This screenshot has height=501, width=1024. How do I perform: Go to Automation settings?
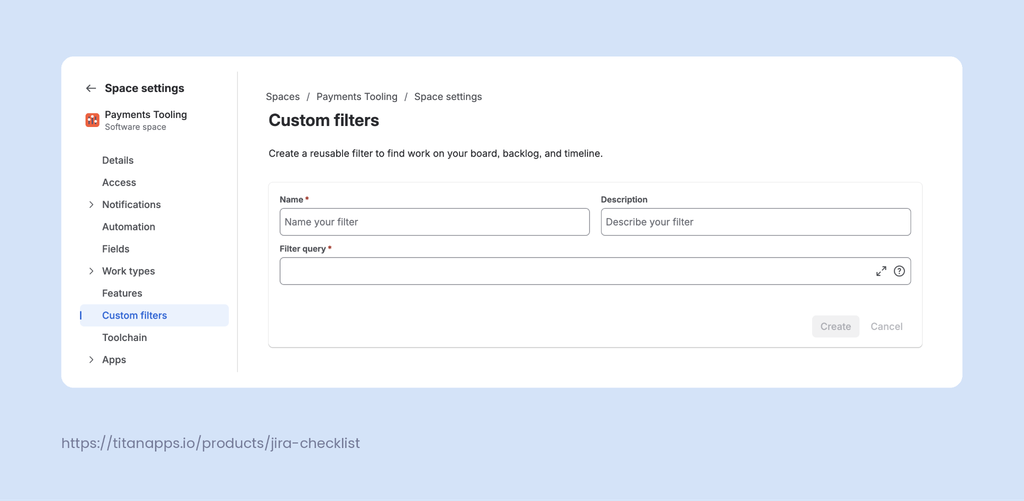(x=129, y=227)
